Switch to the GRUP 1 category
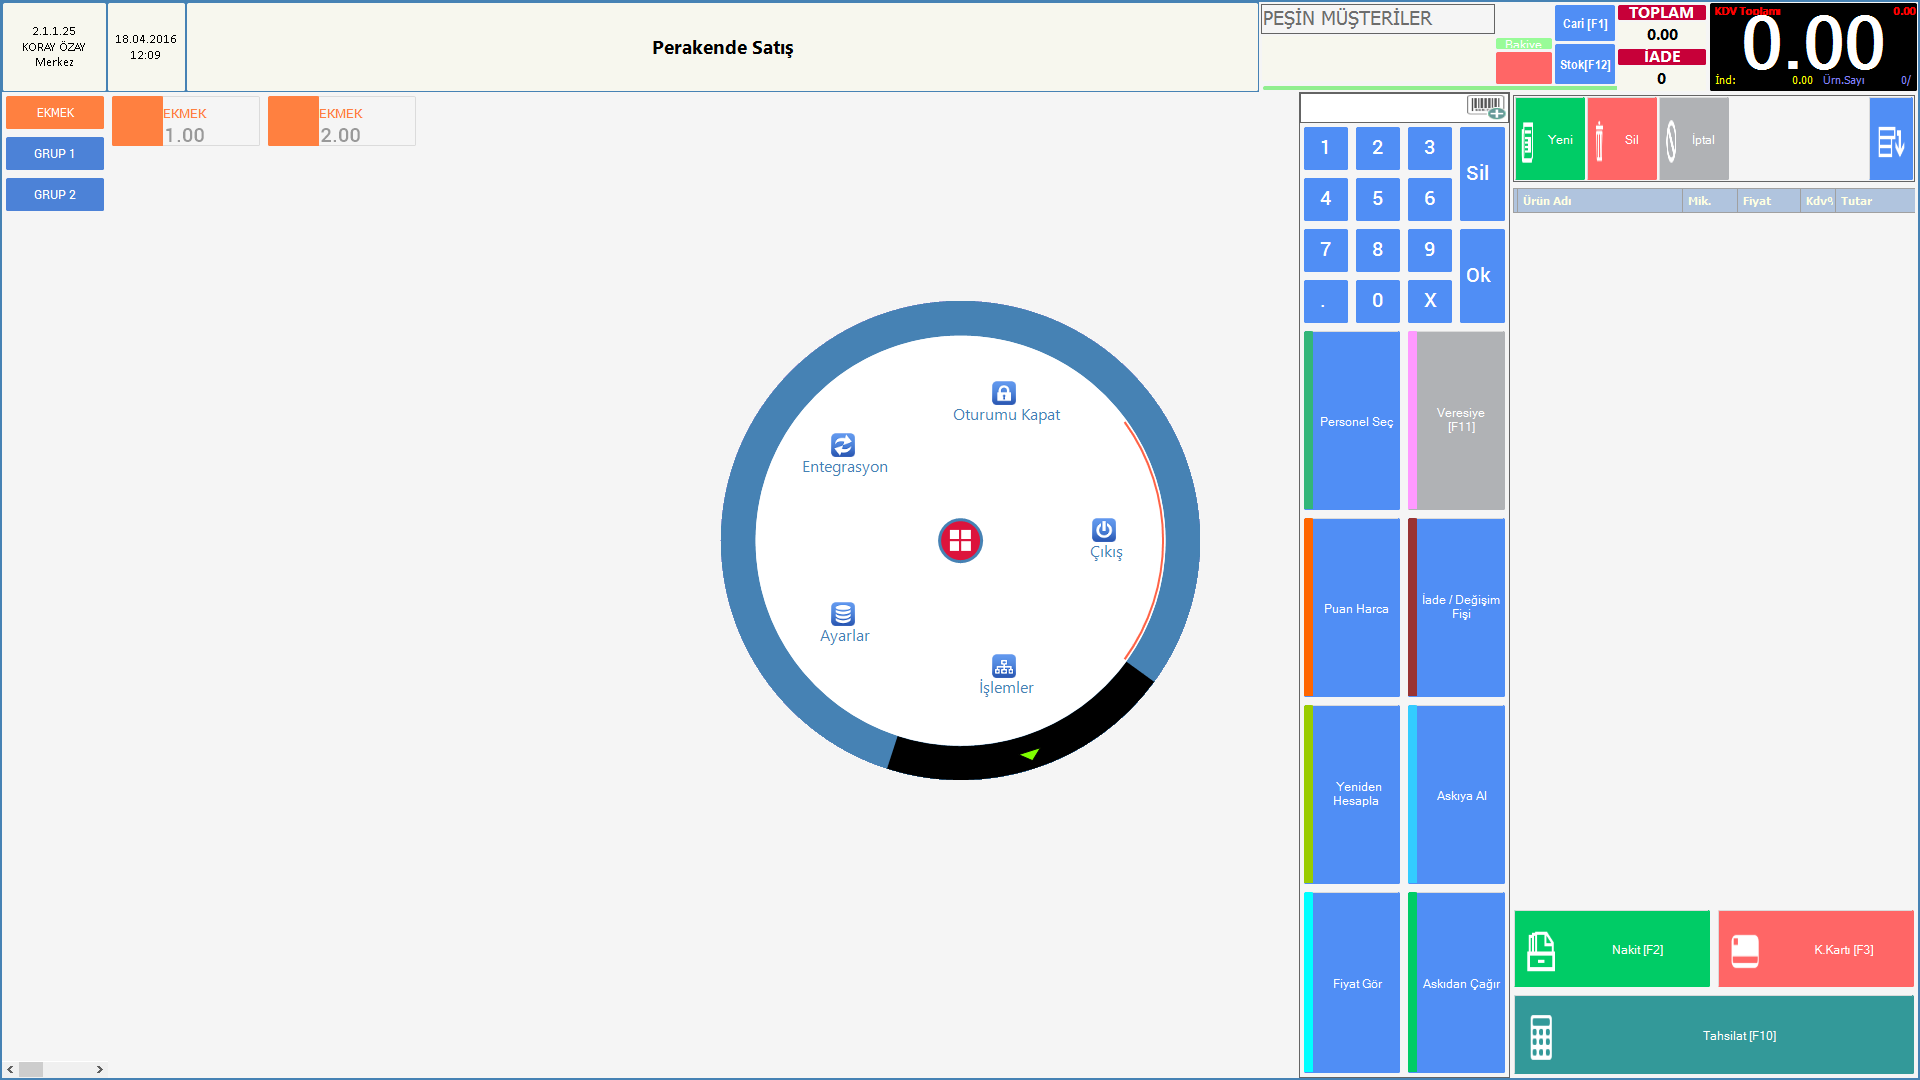The width and height of the screenshot is (1920, 1080). pos(55,154)
